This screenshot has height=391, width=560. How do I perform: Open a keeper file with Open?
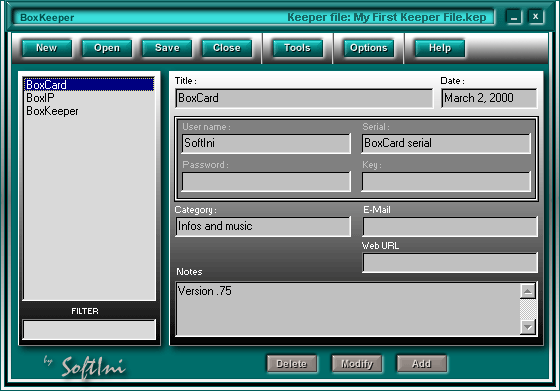(107, 48)
